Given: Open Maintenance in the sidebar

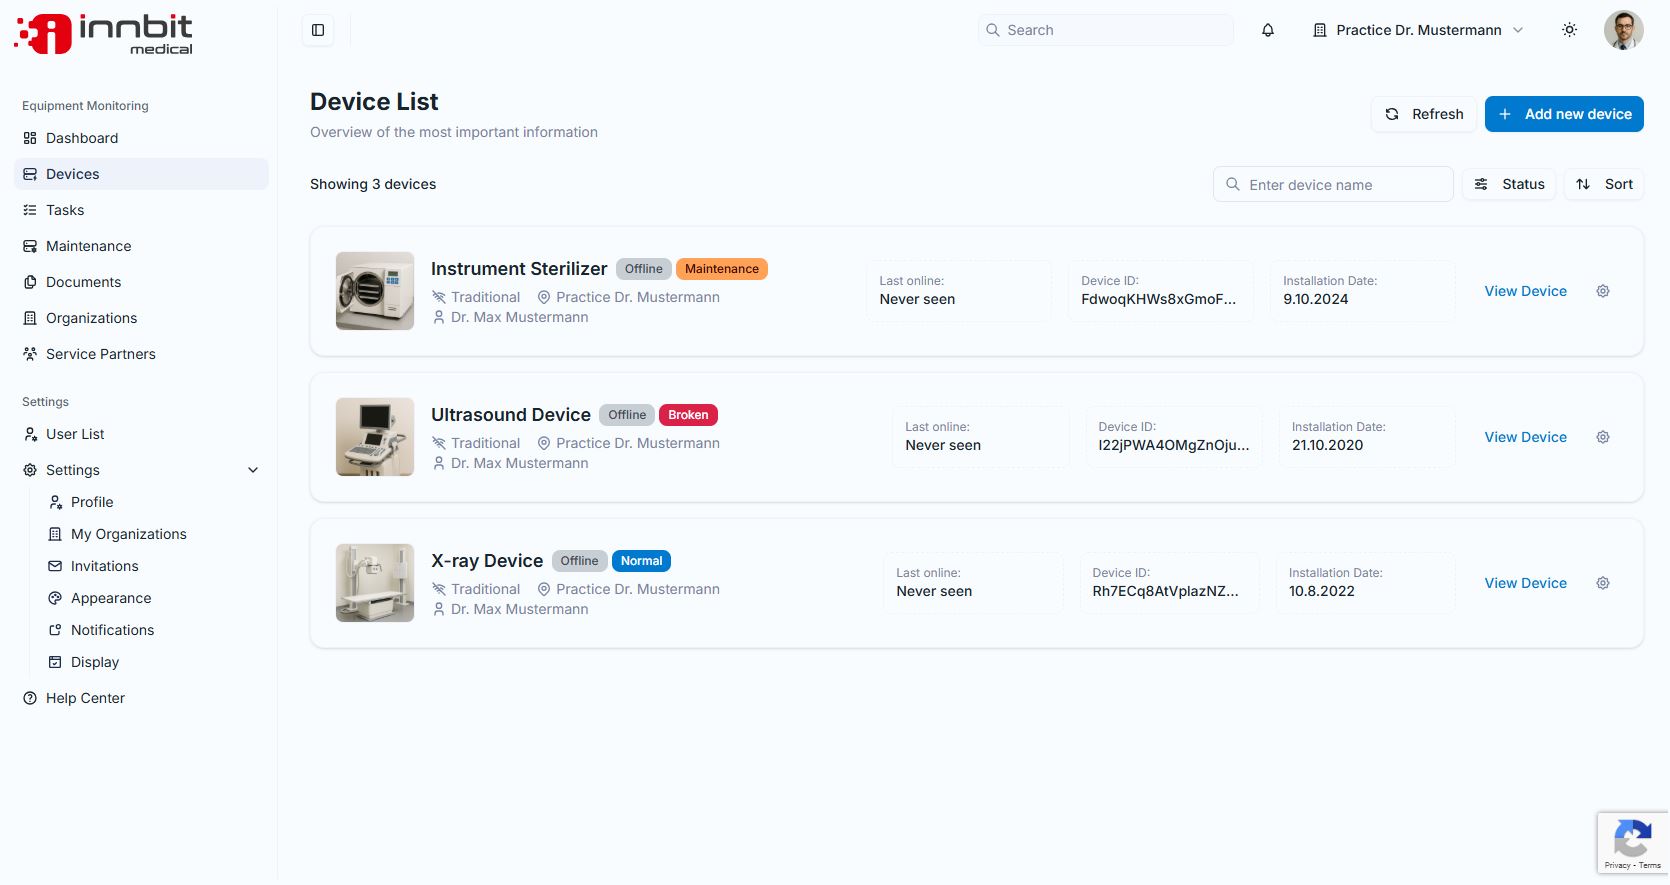Looking at the screenshot, I should click(88, 246).
